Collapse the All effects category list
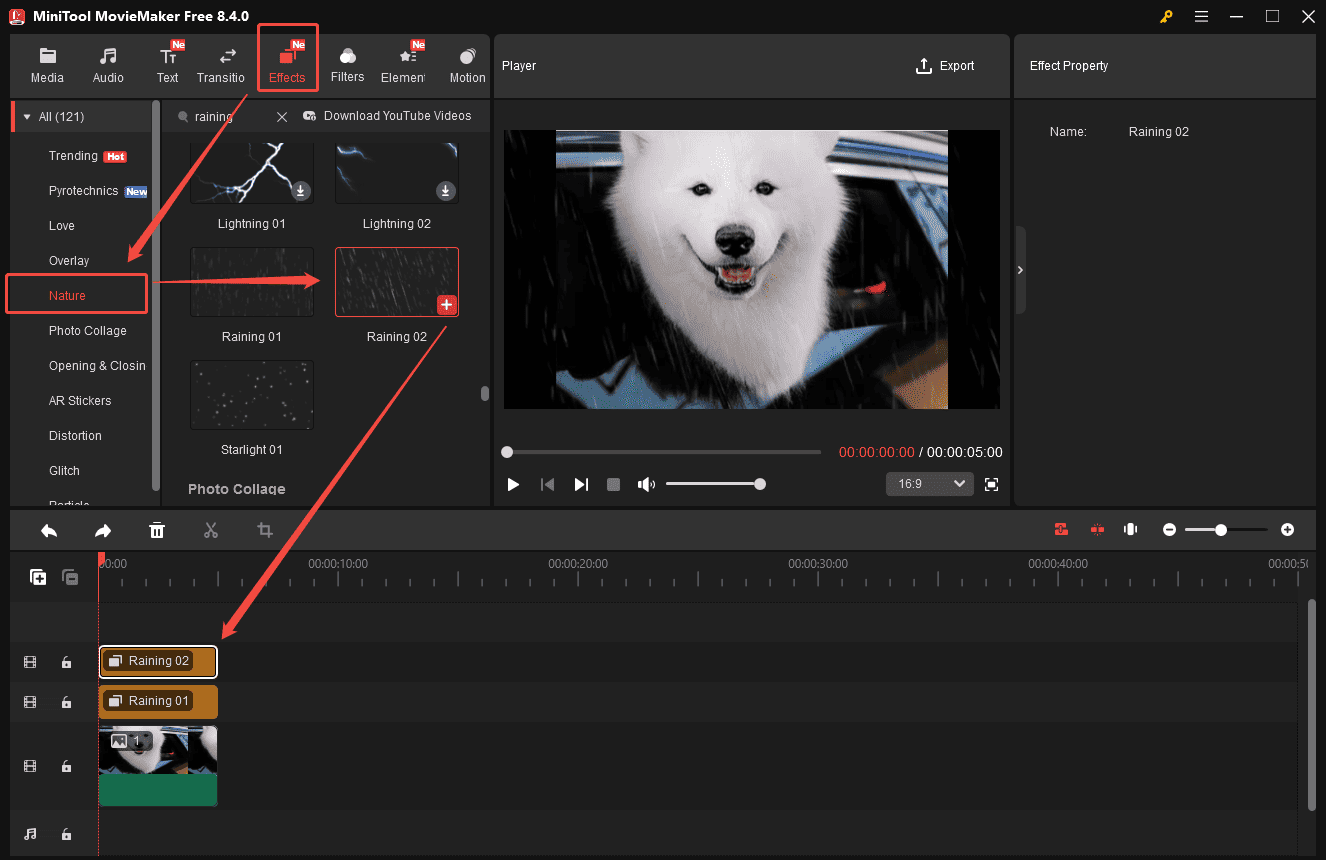The image size is (1326, 860). (26, 116)
